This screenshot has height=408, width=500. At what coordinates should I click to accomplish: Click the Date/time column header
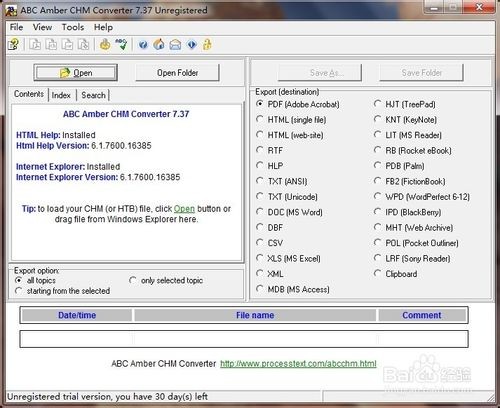77,315
